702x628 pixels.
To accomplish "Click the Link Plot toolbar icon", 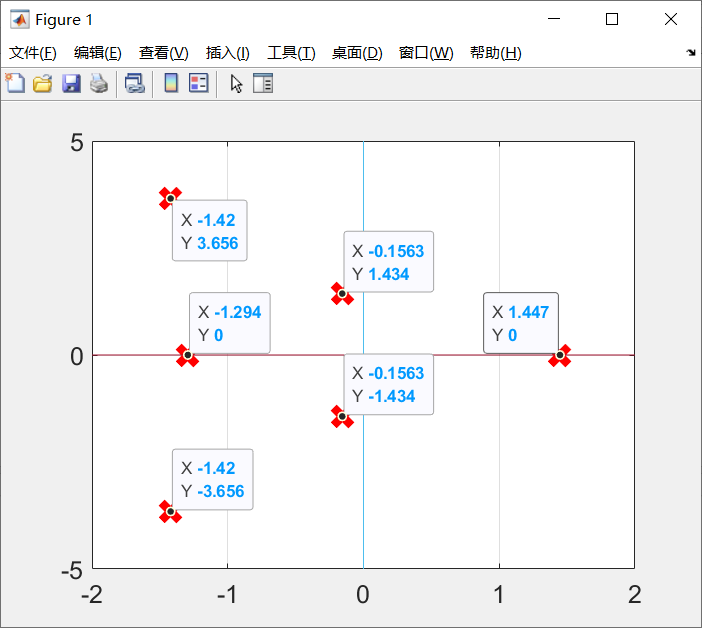I will pos(135,83).
